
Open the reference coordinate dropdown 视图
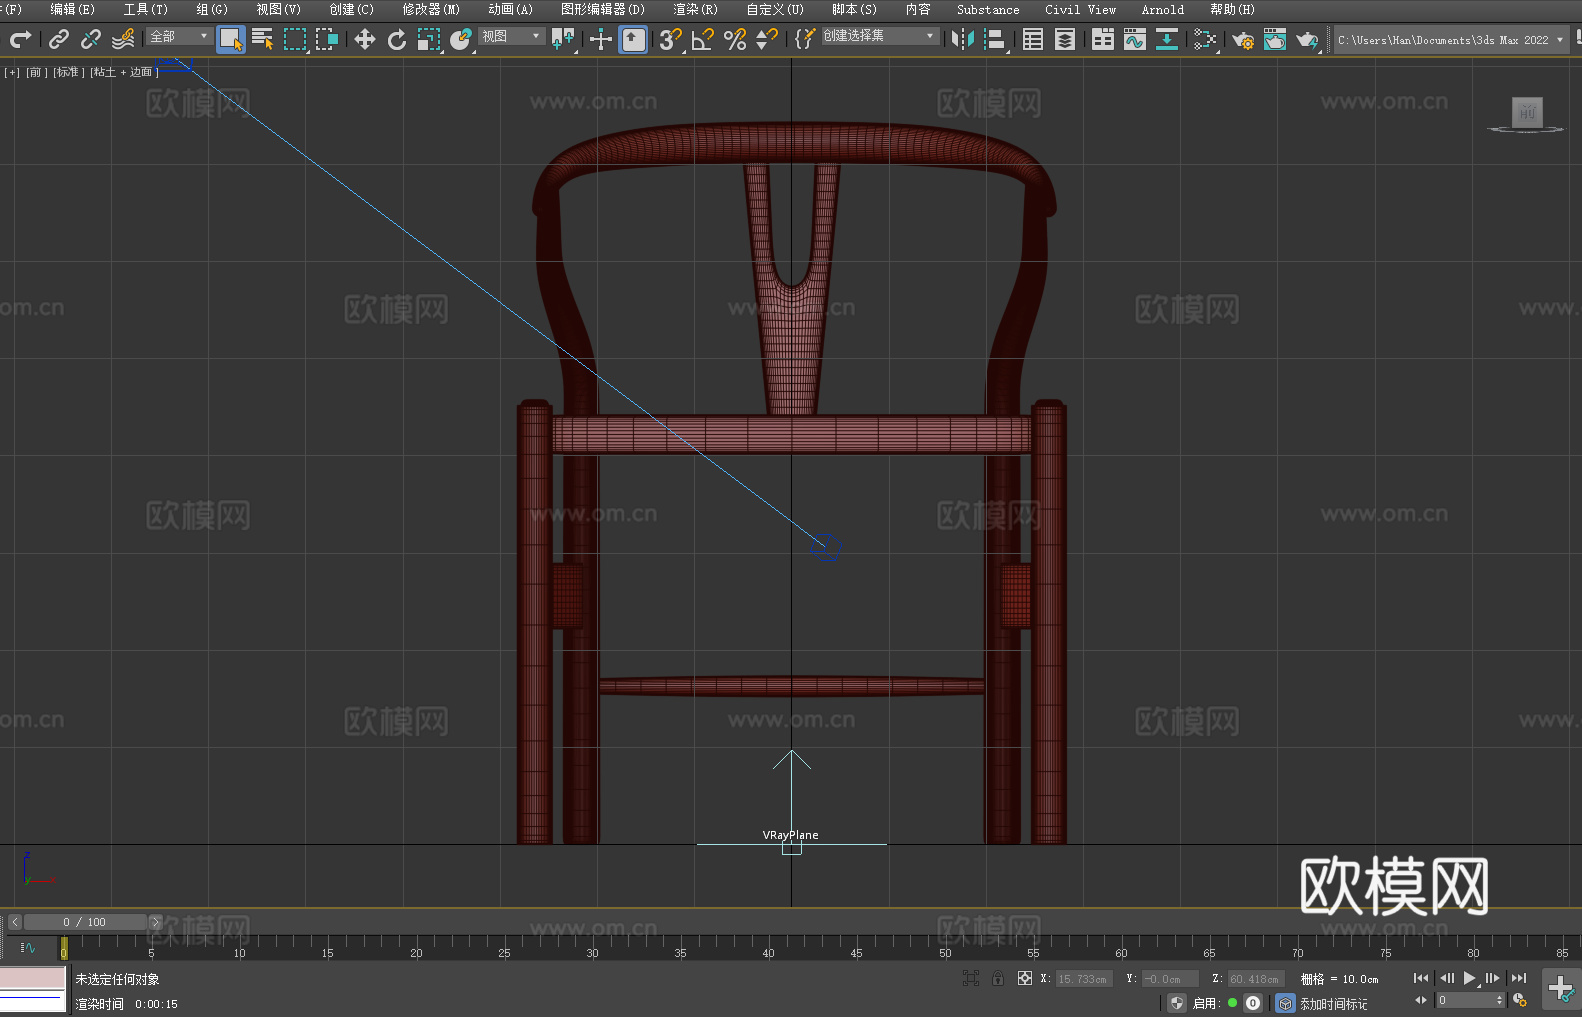pos(511,36)
